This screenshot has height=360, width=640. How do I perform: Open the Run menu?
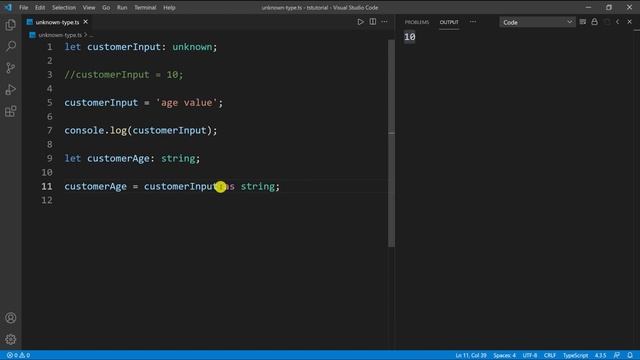(x=122, y=7)
